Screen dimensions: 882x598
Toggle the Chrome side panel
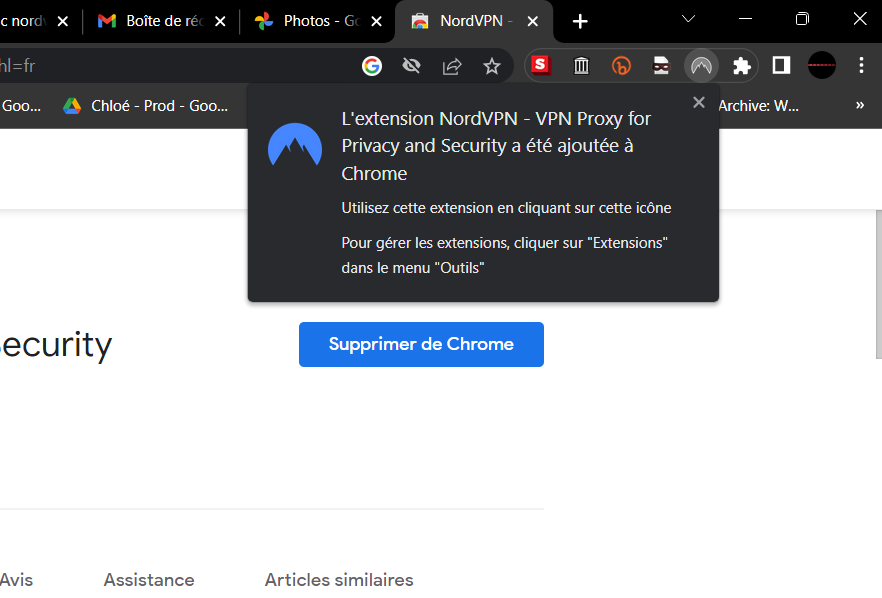click(x=781, y=65)
